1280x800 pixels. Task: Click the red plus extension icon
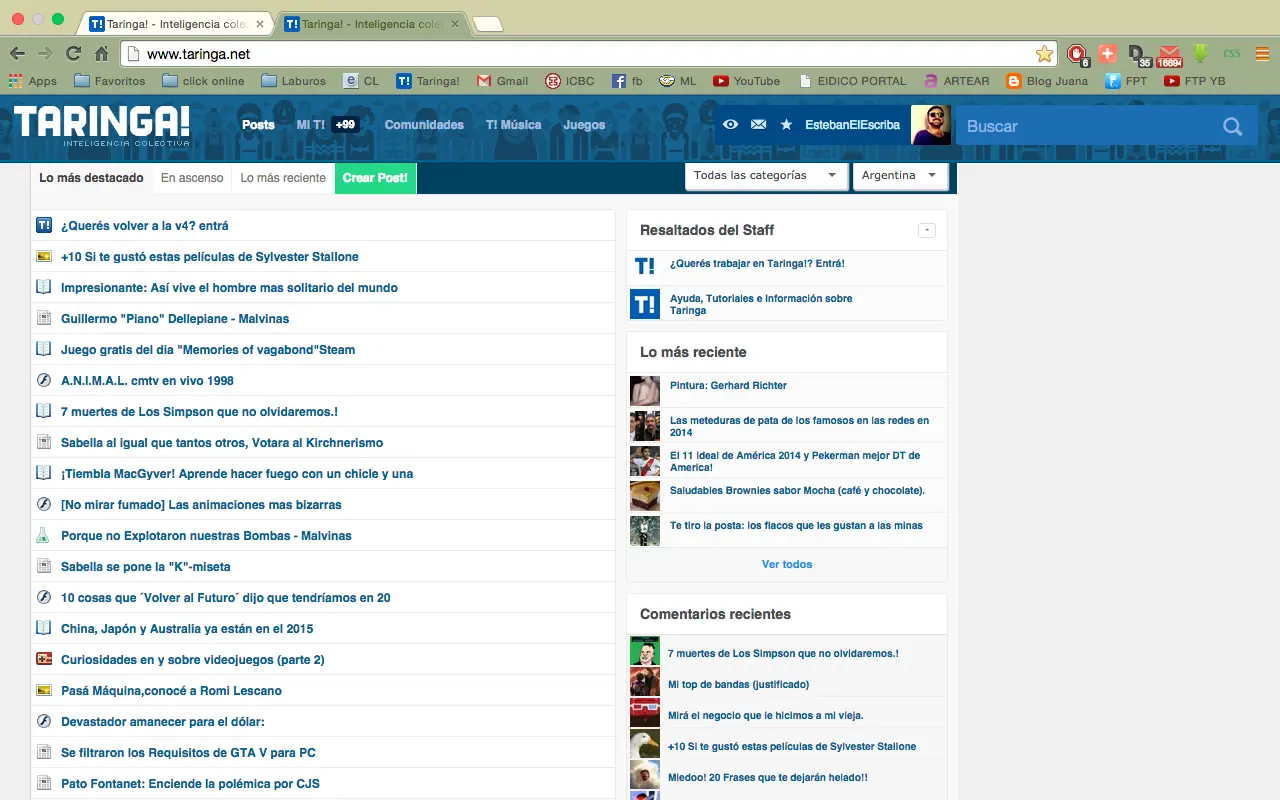click(x=1107, y=54)
